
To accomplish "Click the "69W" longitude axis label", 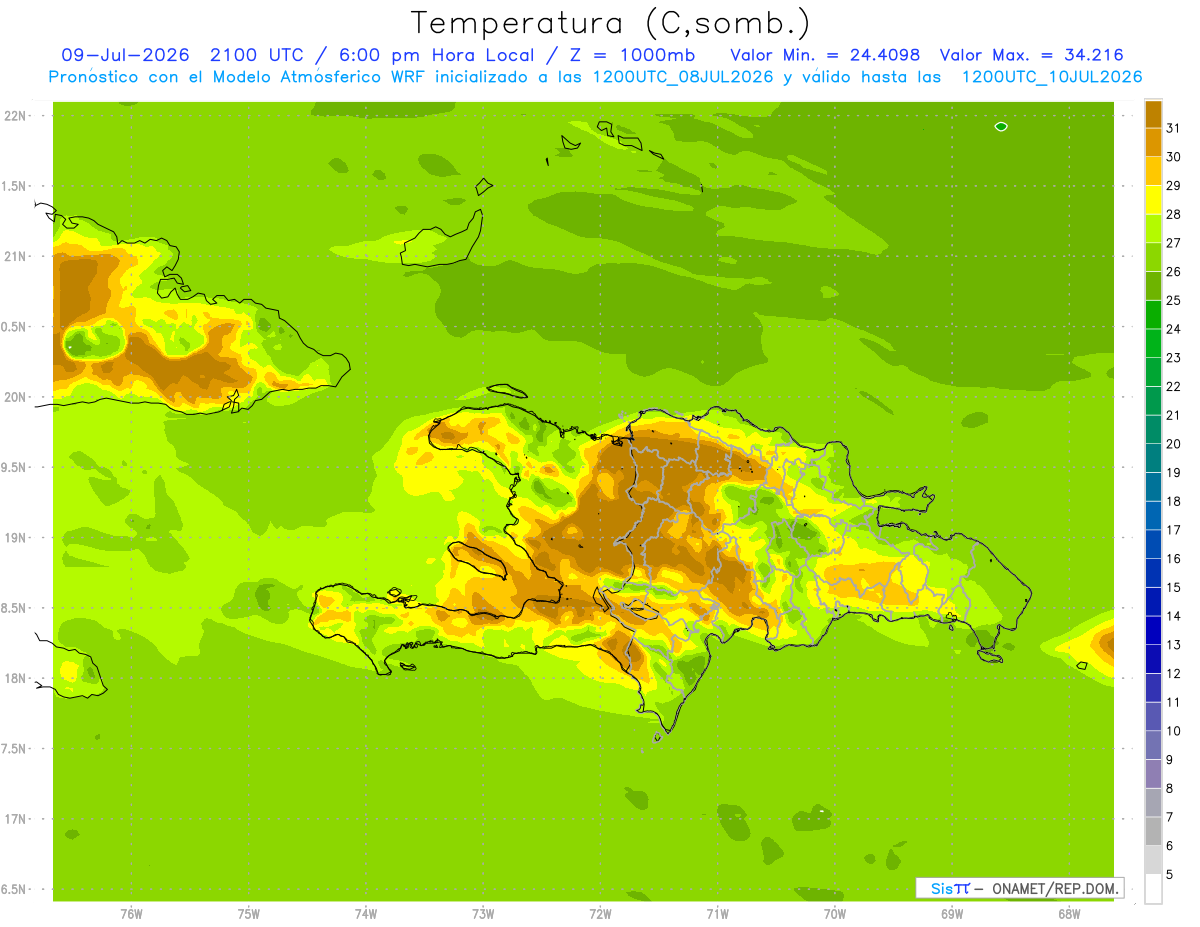I will [x=952, y=914].
